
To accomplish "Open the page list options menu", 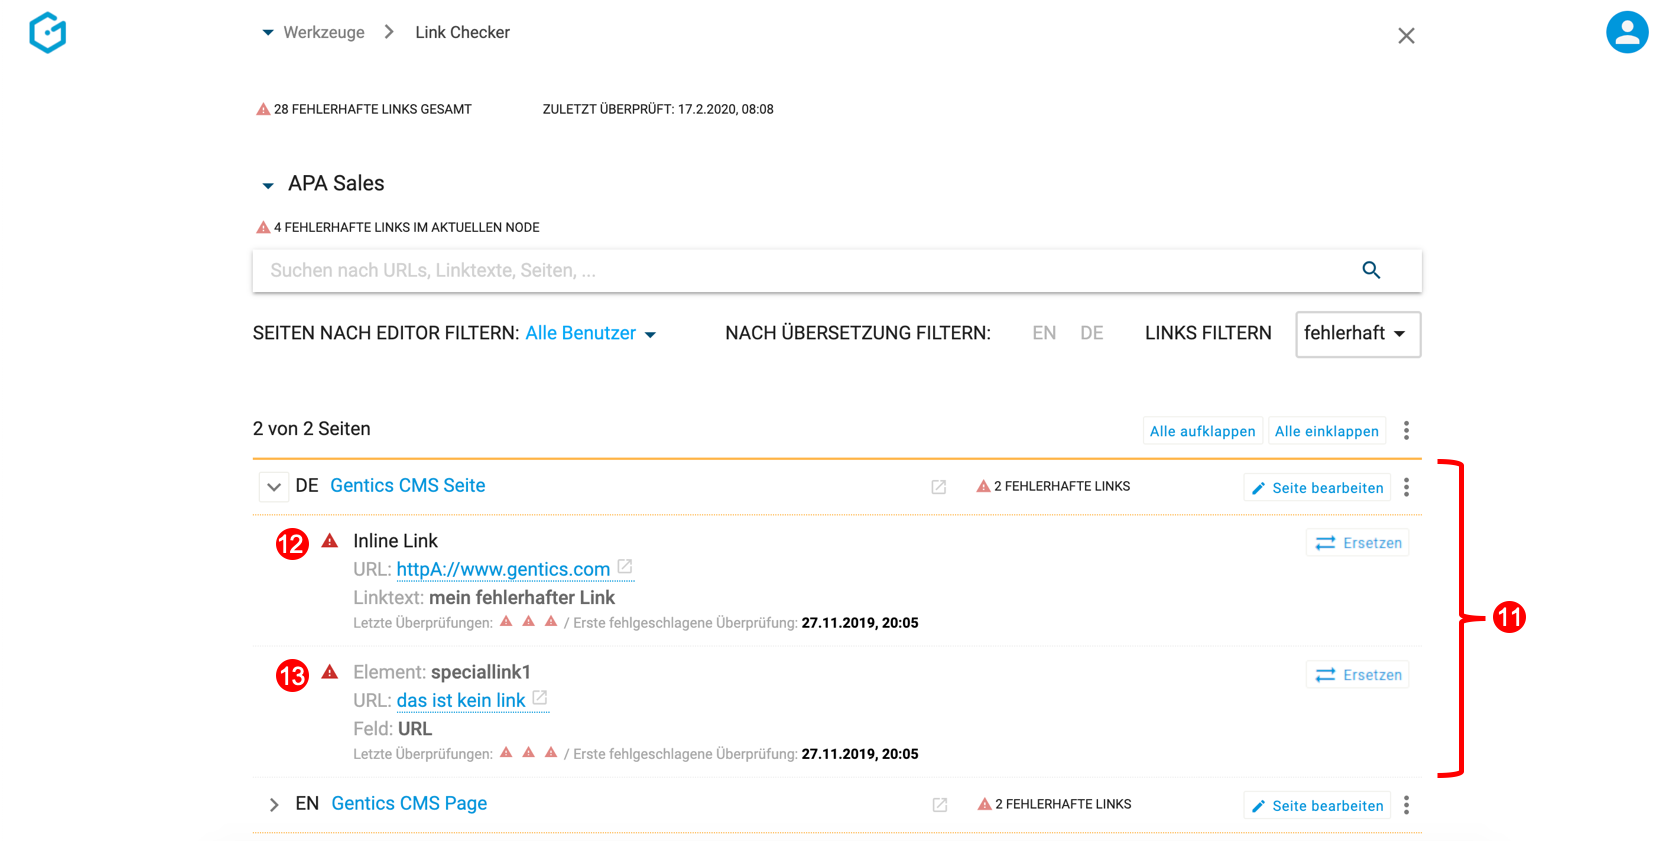I will pos(1406,430).
